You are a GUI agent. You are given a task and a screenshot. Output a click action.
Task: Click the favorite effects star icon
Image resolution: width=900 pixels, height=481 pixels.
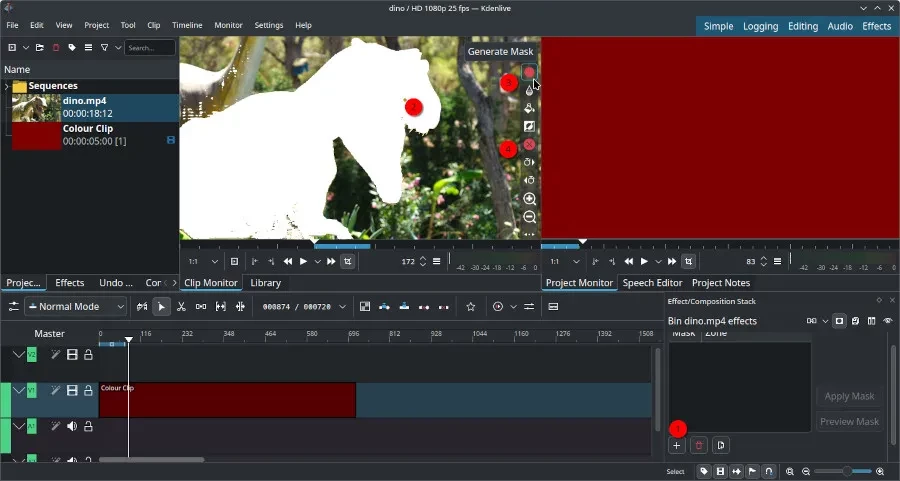pyautogui.click(x=471, y=307)
